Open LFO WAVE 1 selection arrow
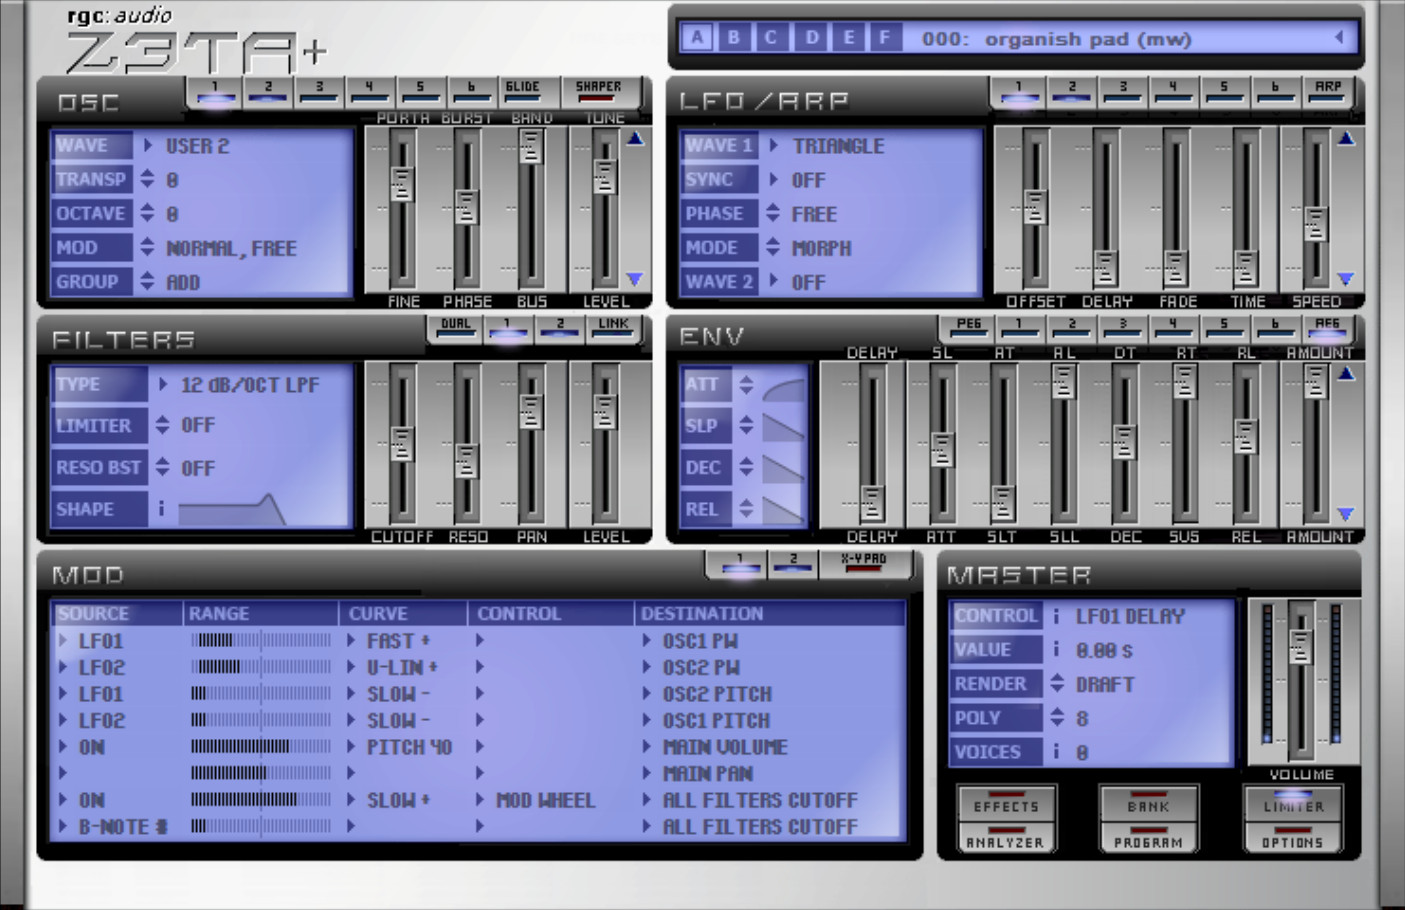The height and width of the screenshot is (910, 1405). click(x=774, y=146)
